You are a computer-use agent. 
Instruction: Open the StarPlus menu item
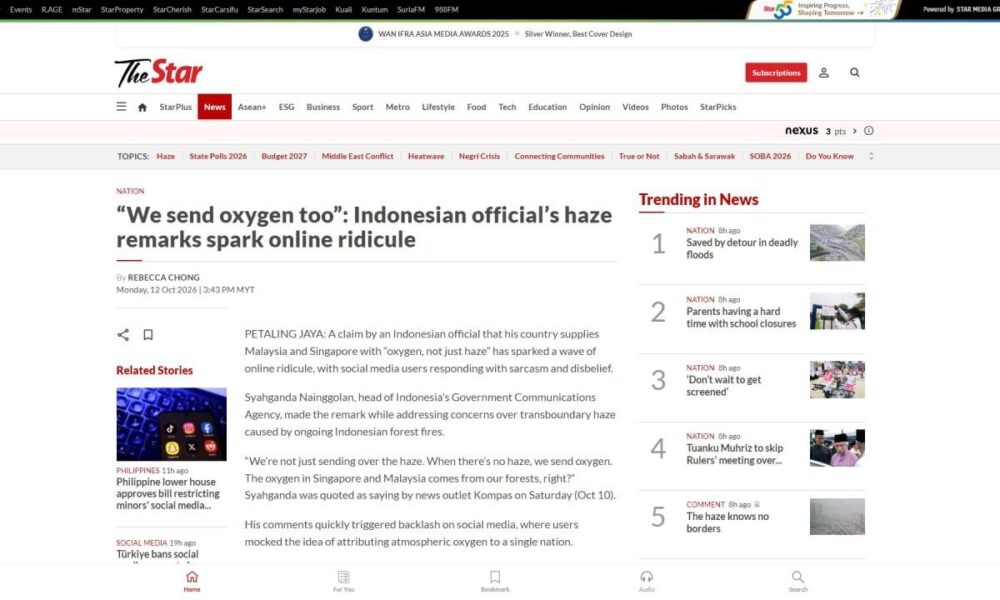[175, 107]
